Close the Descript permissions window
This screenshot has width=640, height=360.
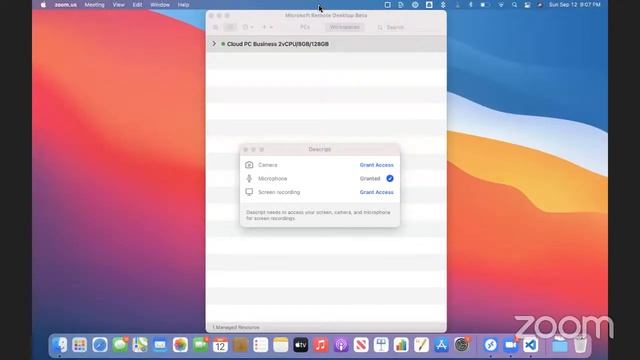245,149
